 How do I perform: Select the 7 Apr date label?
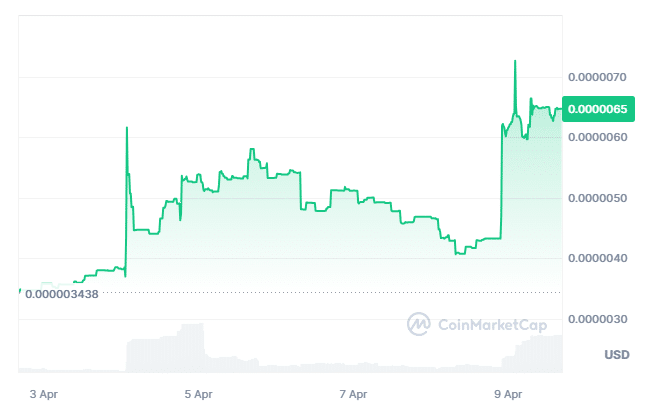353,394
